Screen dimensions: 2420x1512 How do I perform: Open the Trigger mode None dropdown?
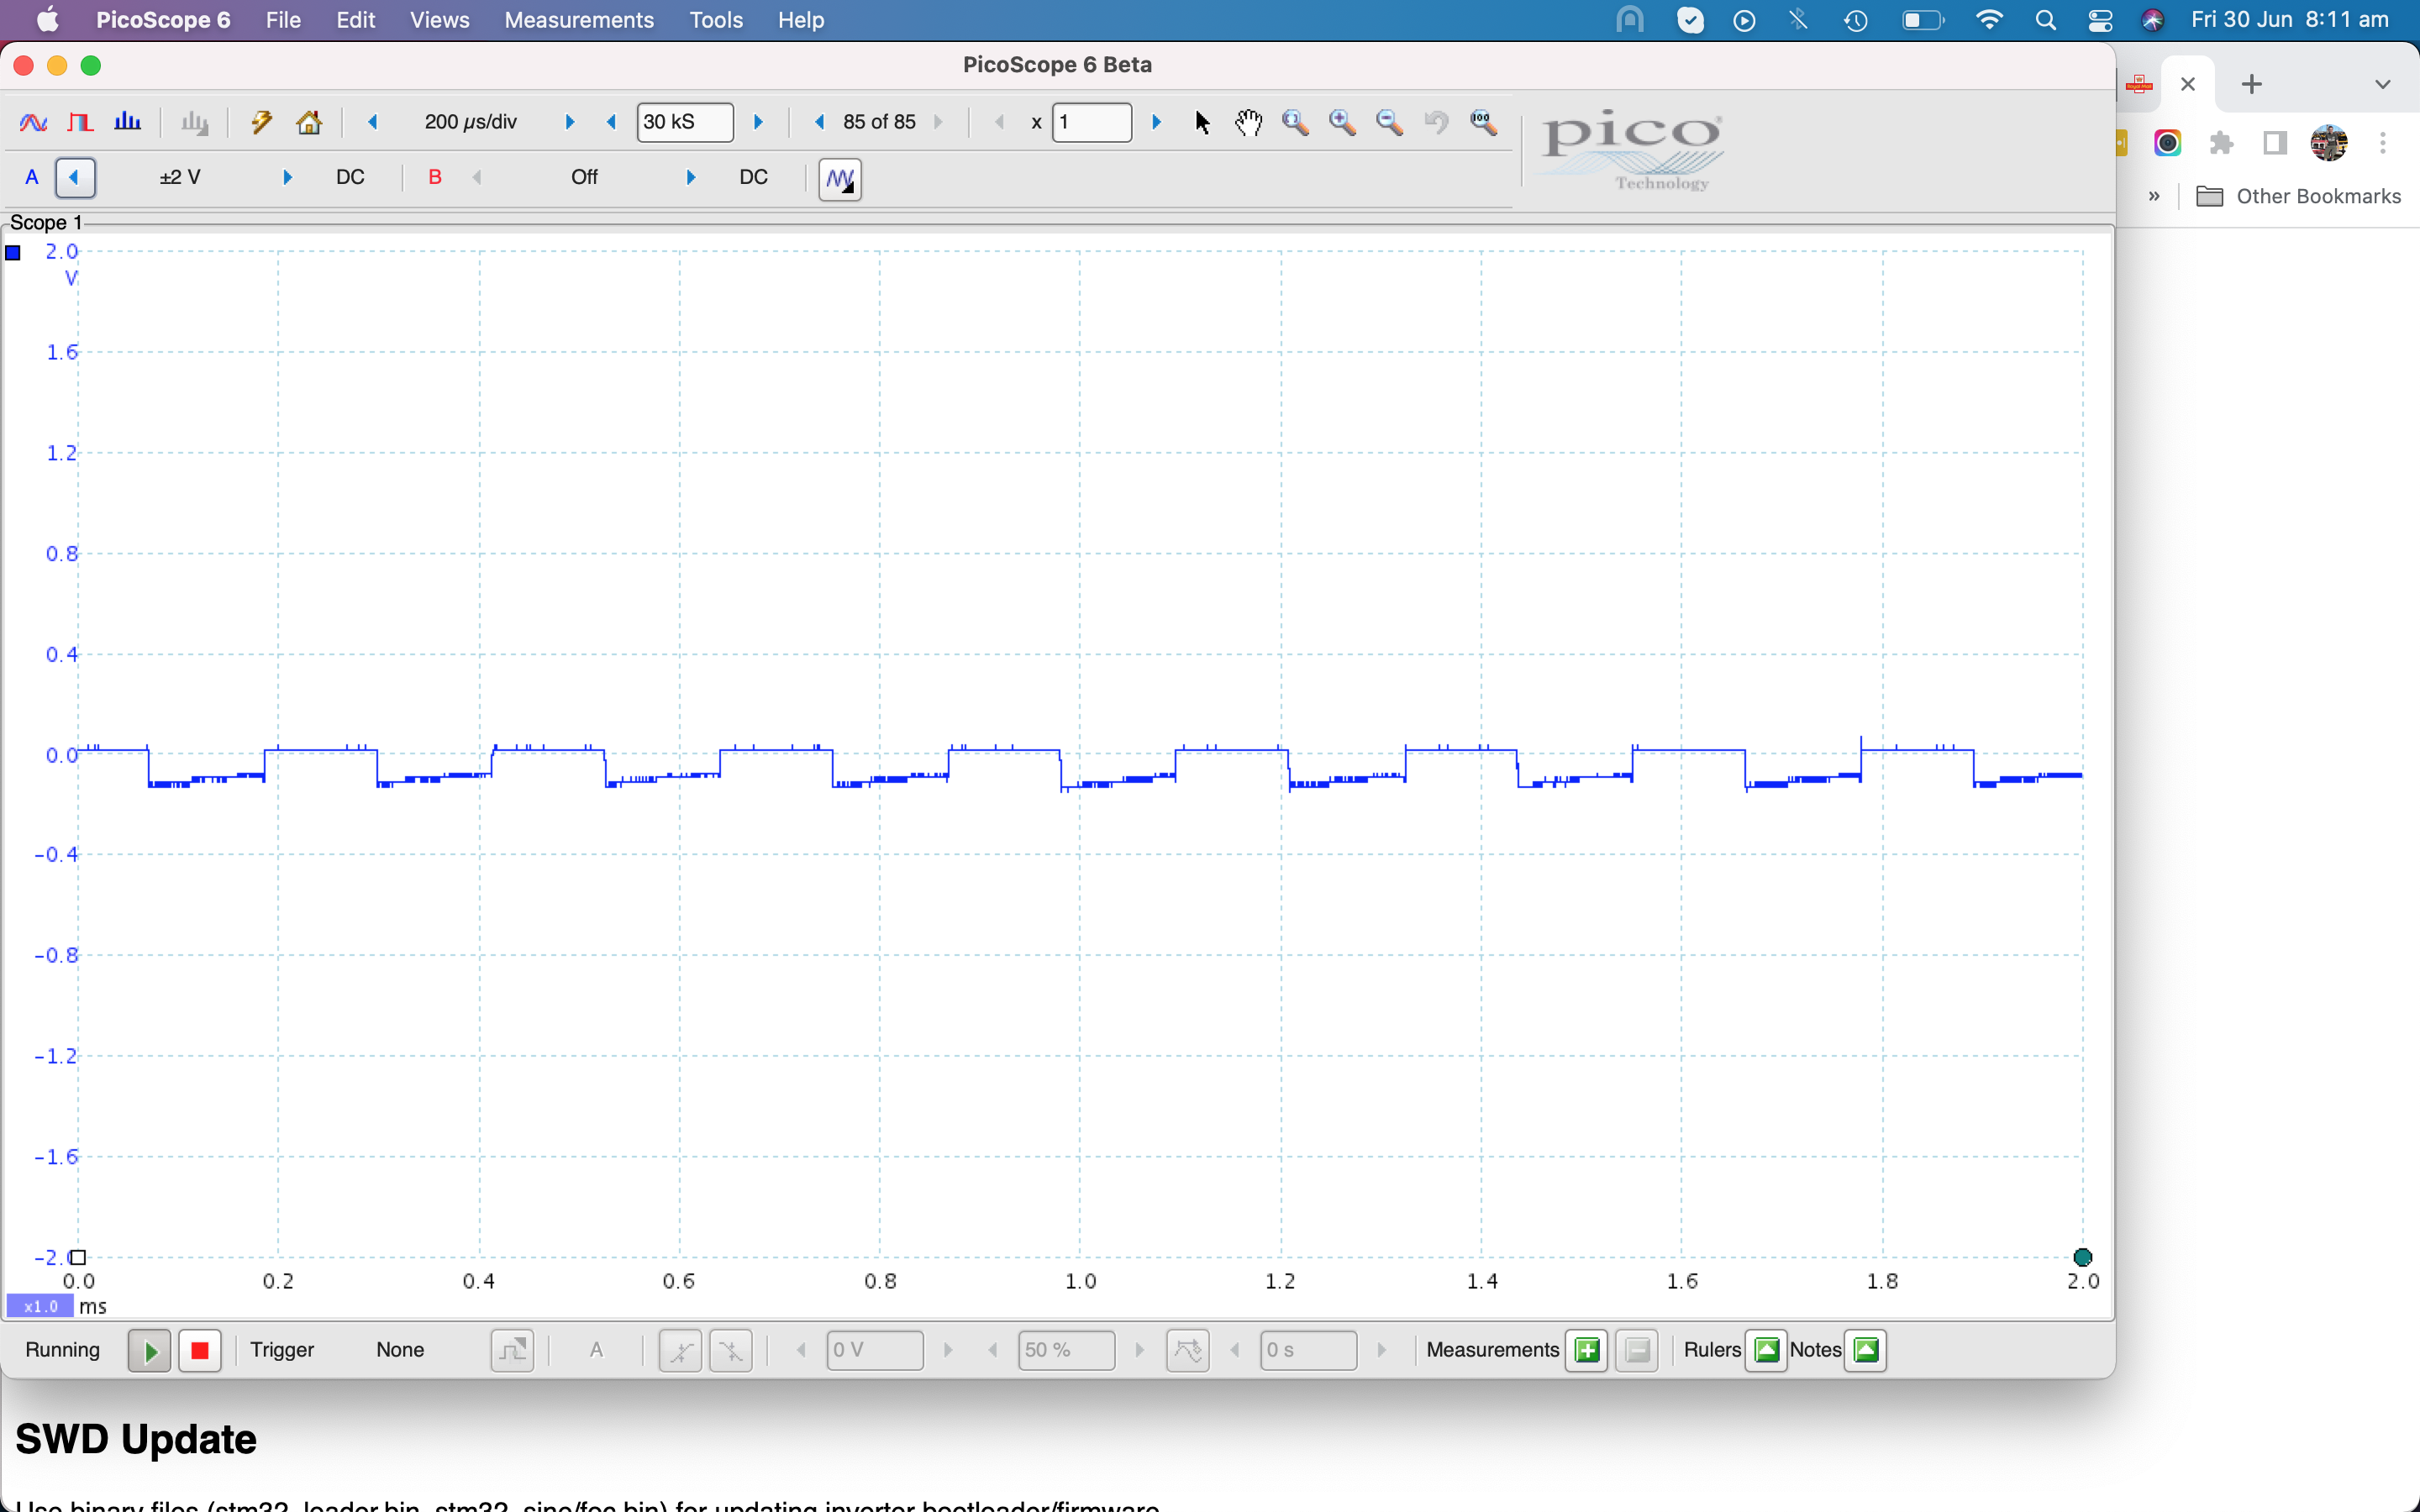[400, 1350]
